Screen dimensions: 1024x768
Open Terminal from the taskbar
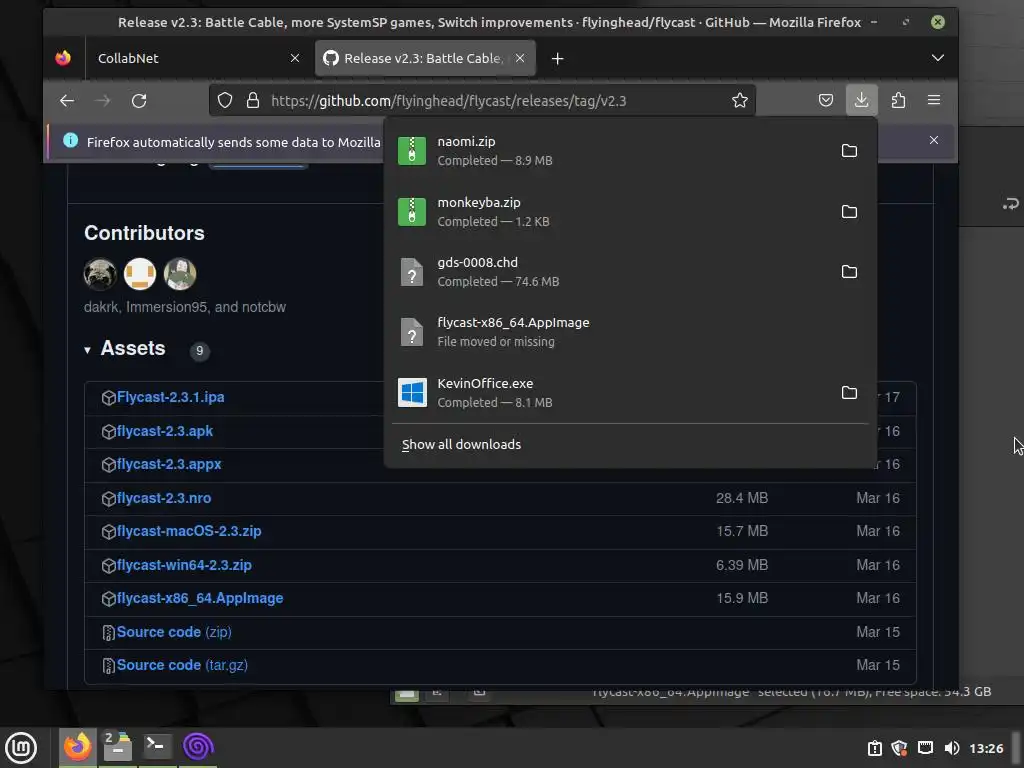[157, 746]
